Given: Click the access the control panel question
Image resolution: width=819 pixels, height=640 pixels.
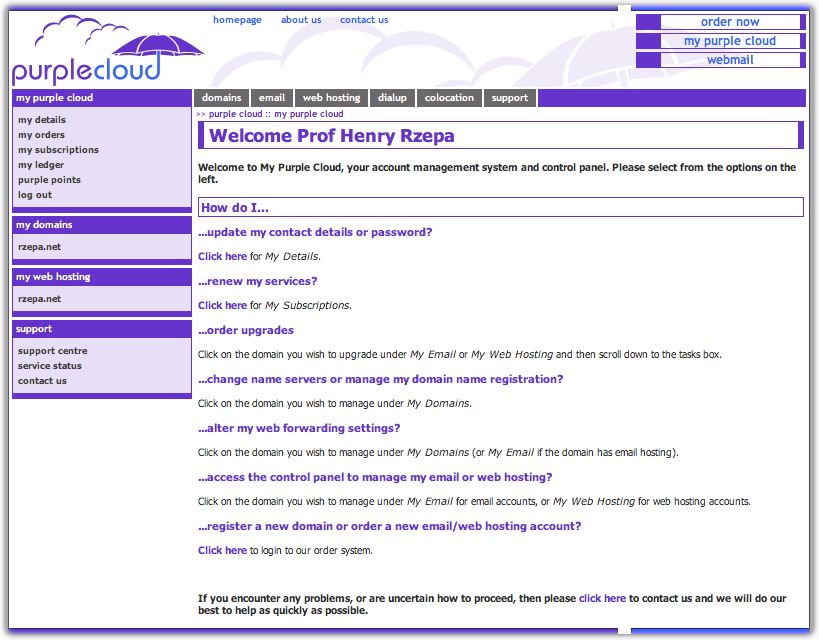Looking at the screenshot, I should pos(375,478).
